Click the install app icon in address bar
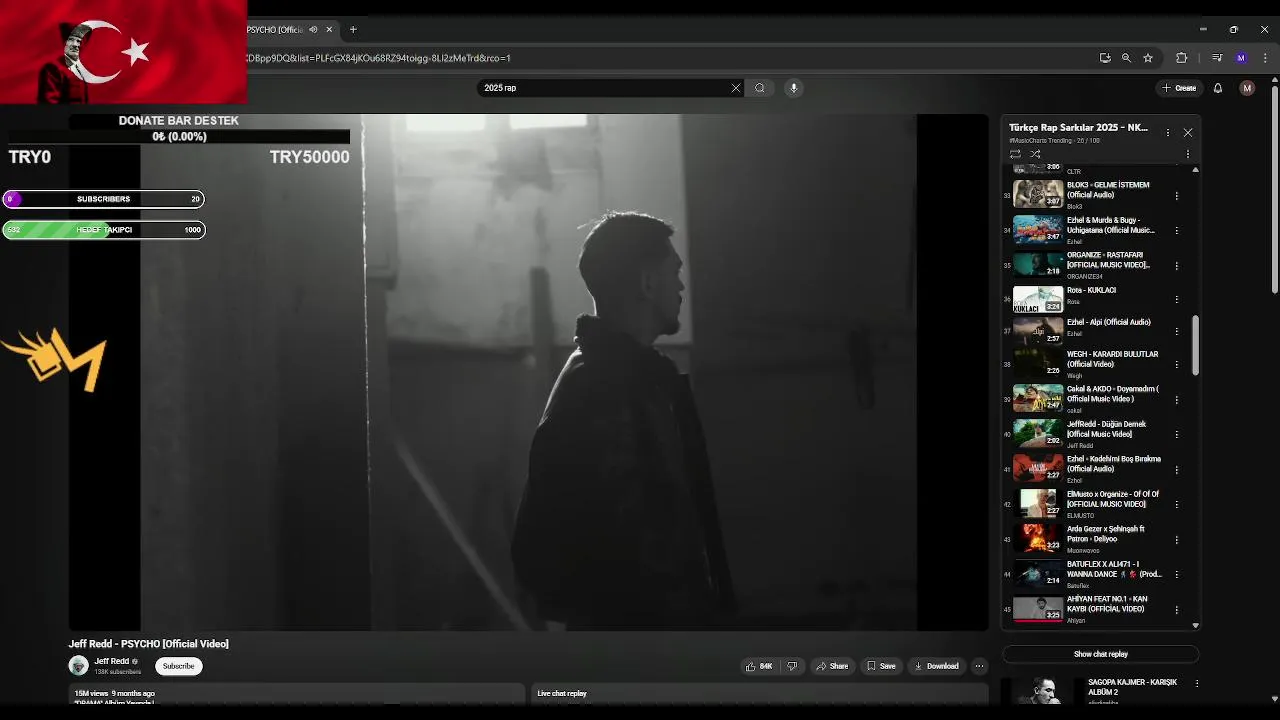The height and width of the screenshot is (720, 1280). [1105, 58]
